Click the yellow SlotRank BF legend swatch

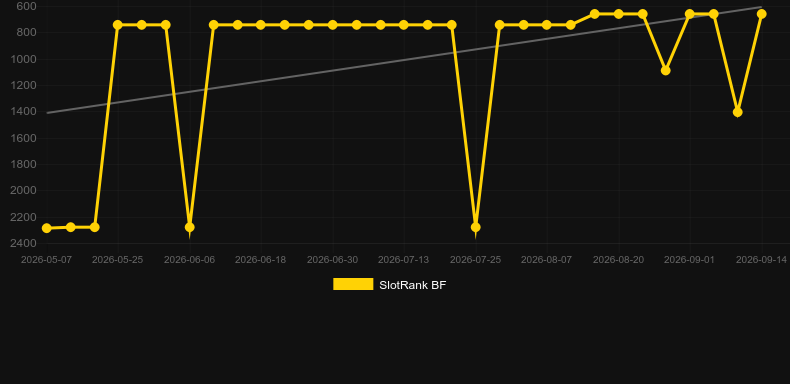(x=353, y=284)
